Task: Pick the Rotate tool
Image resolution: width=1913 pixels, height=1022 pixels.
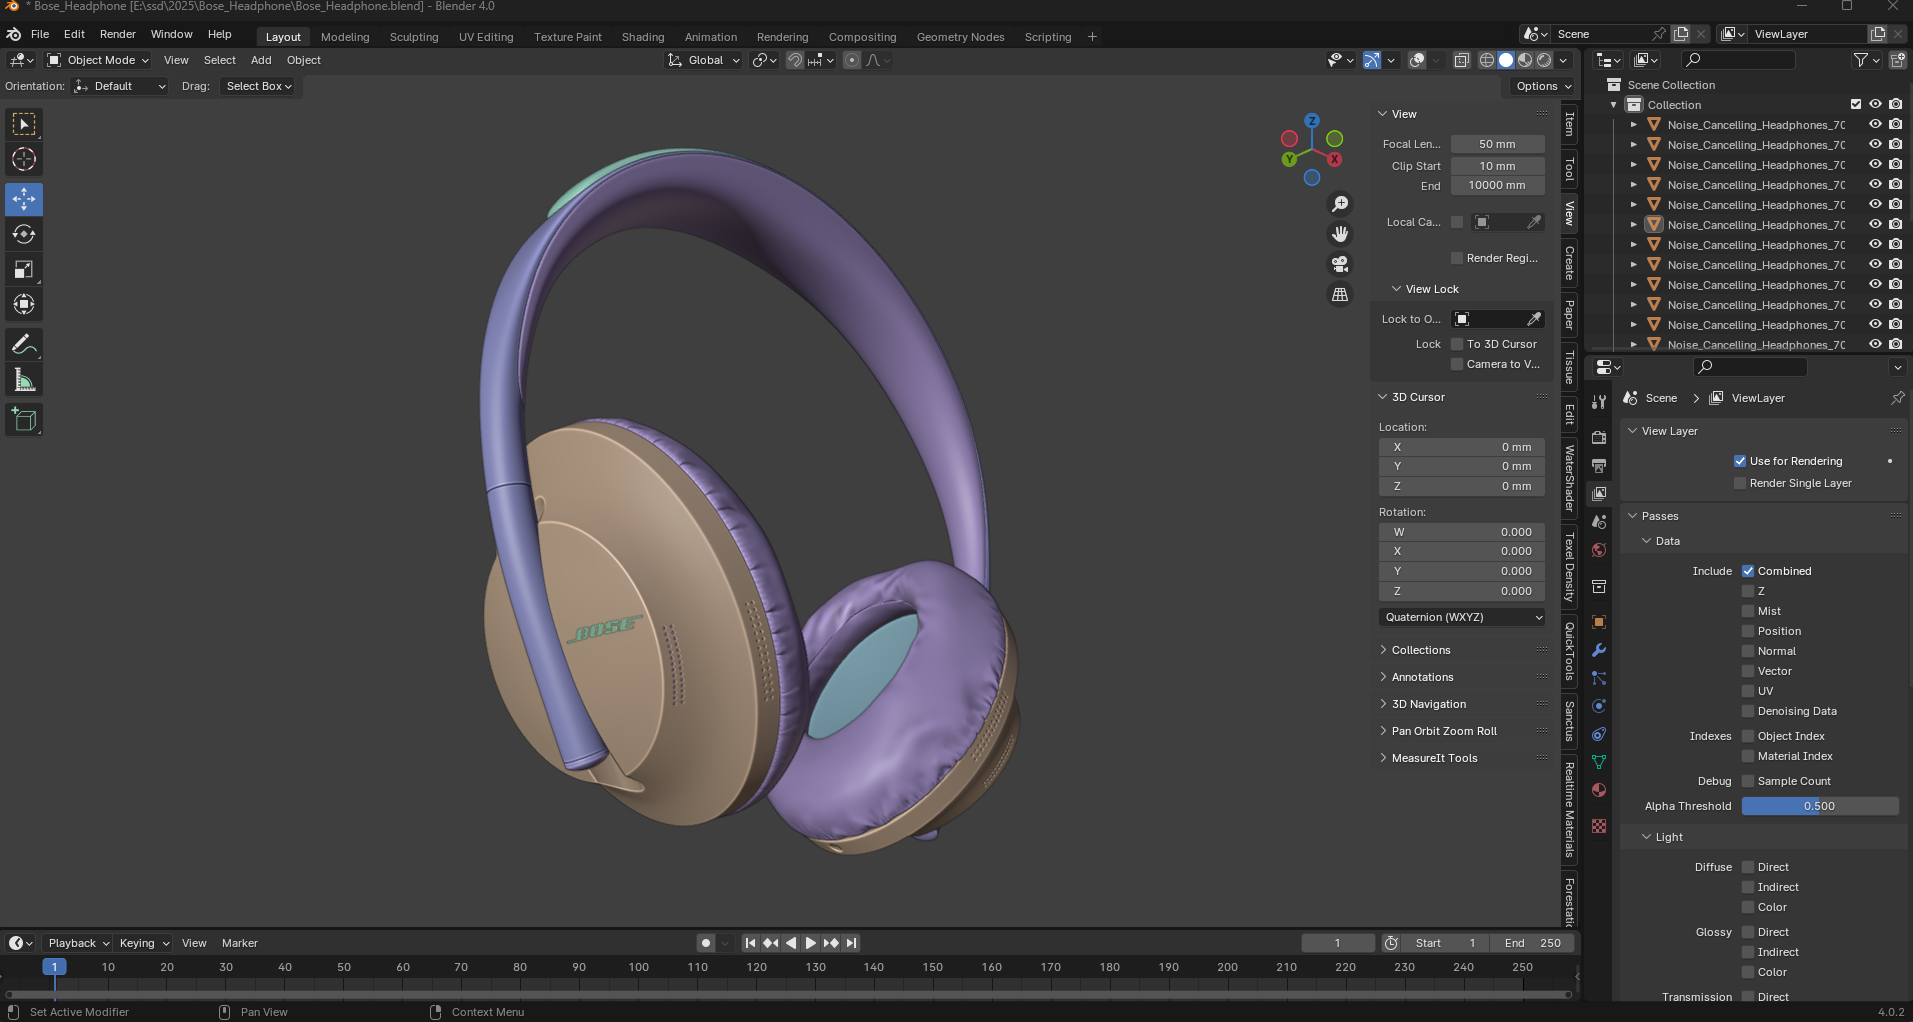Action: click(x=24, y=234)
